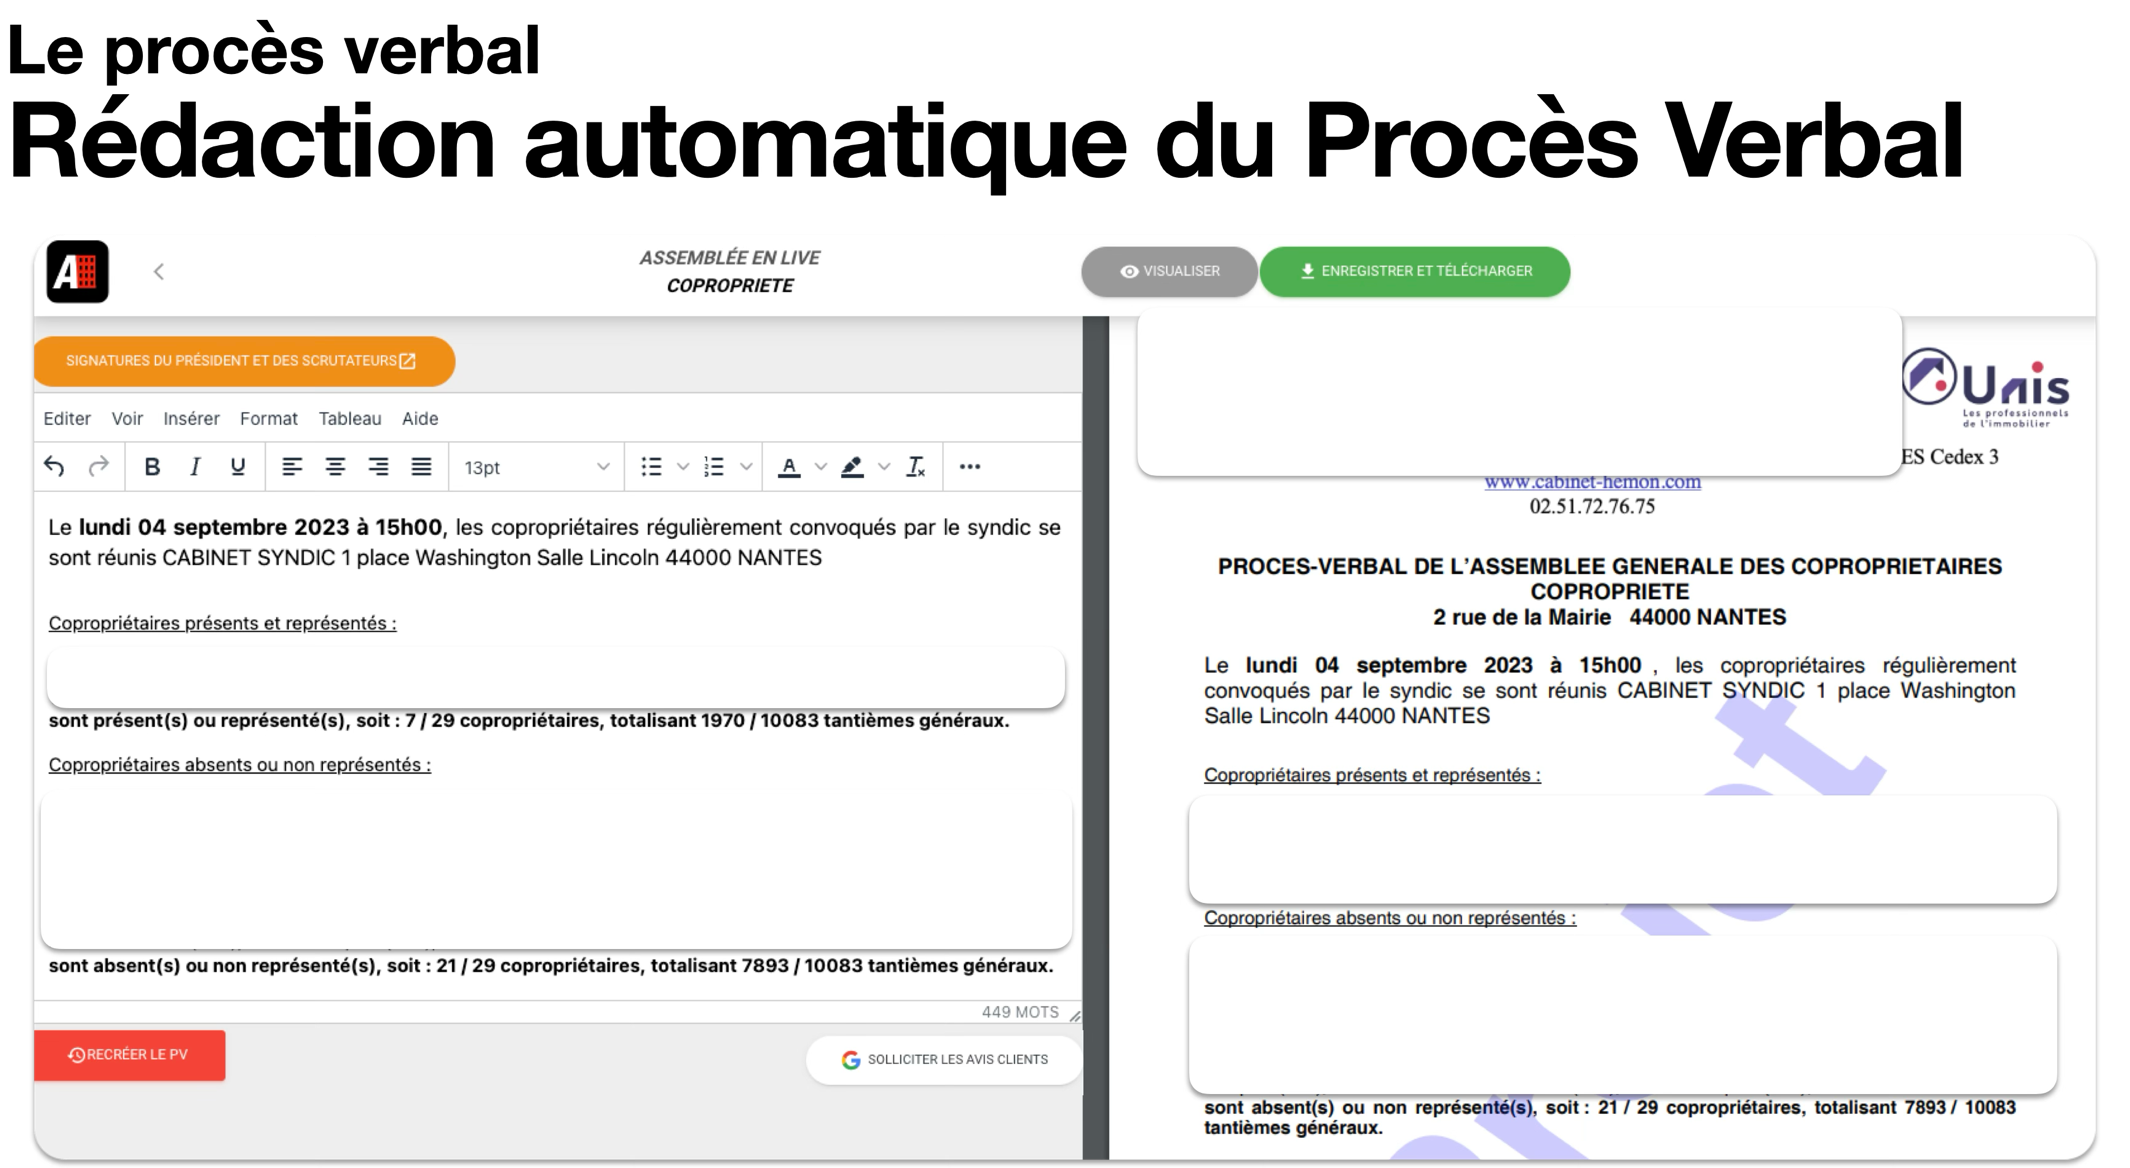This screenshot has width=2130, height=1168.
Task: Clear formatting with the Tx icon
Action: (915, 467)
